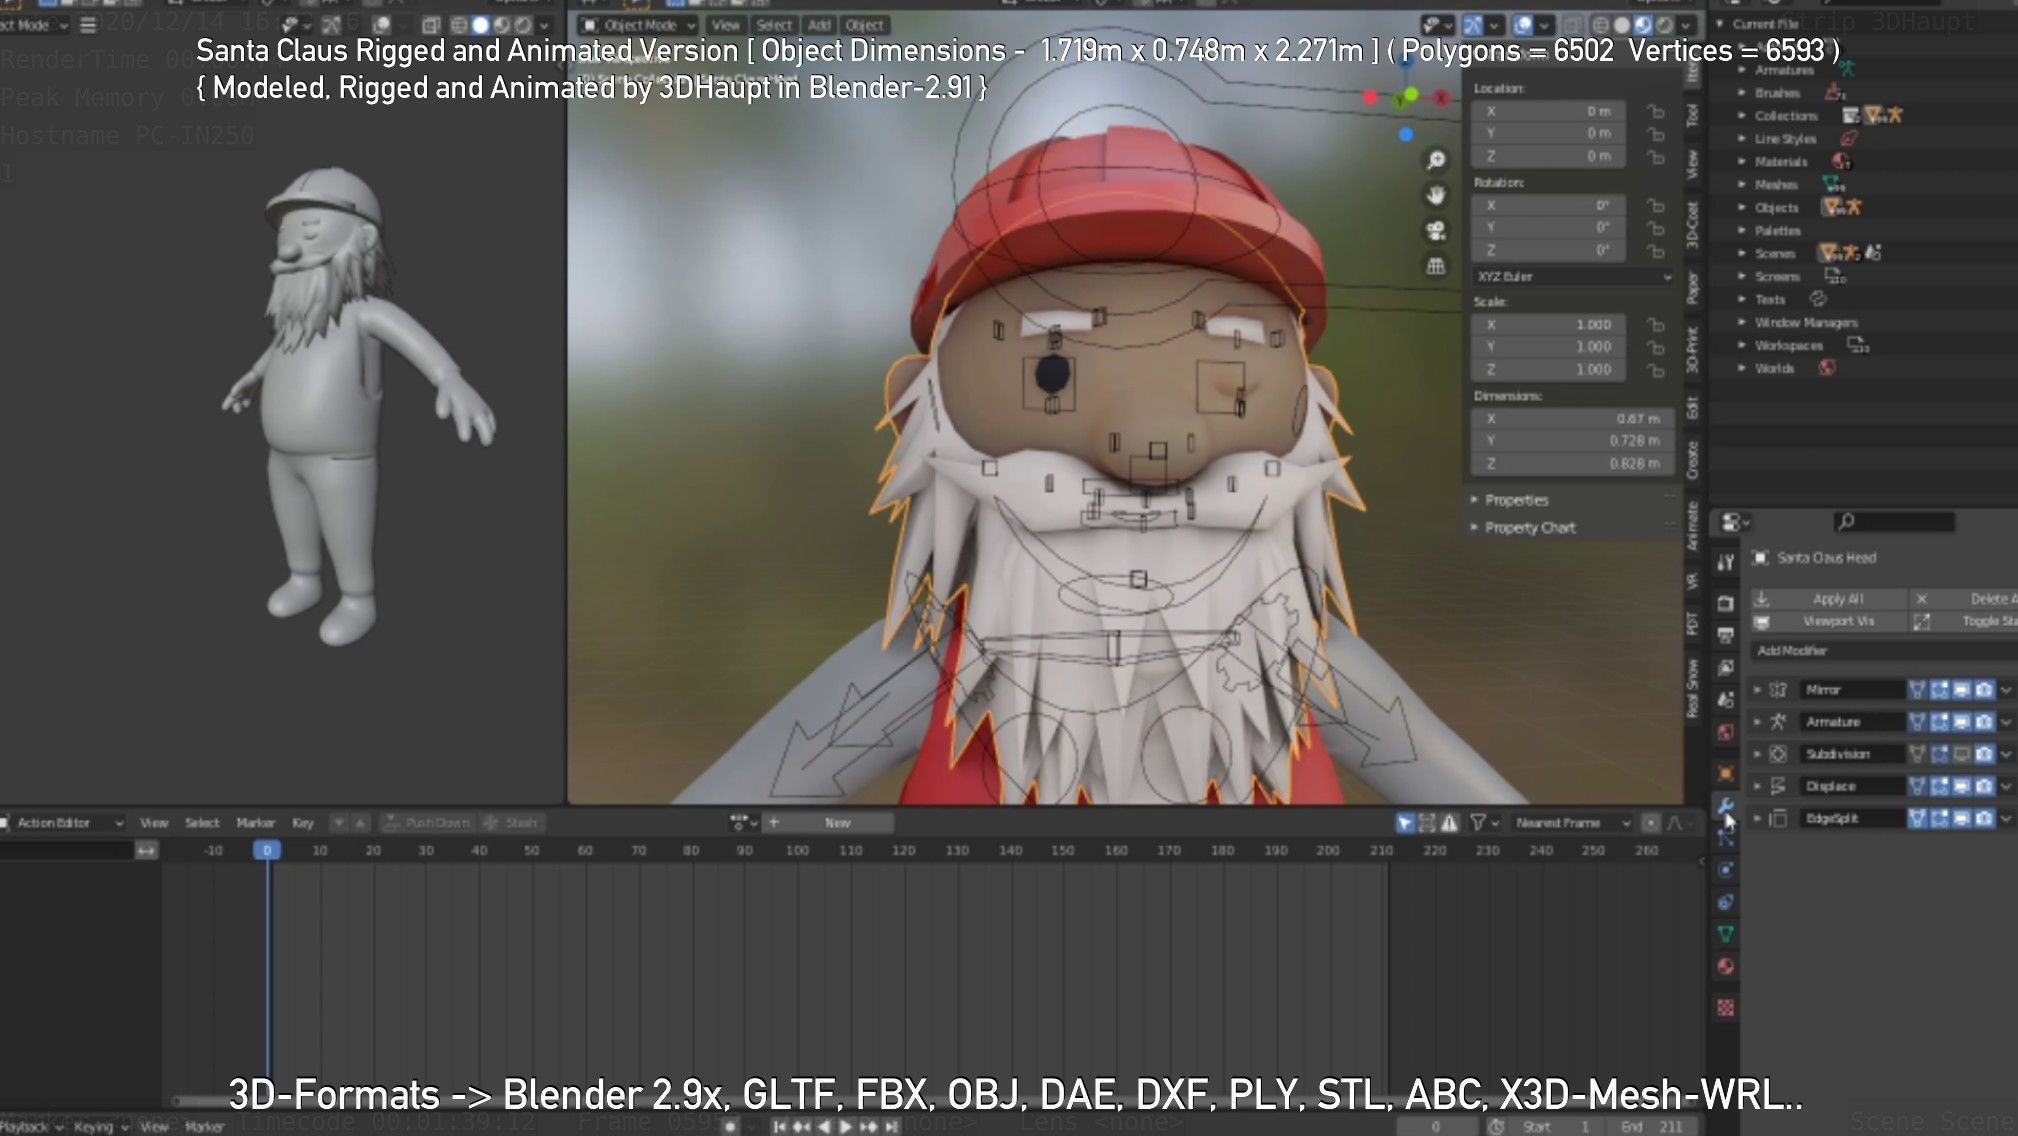Expand the Materials entry in outliner

[x=1742, y=161]
